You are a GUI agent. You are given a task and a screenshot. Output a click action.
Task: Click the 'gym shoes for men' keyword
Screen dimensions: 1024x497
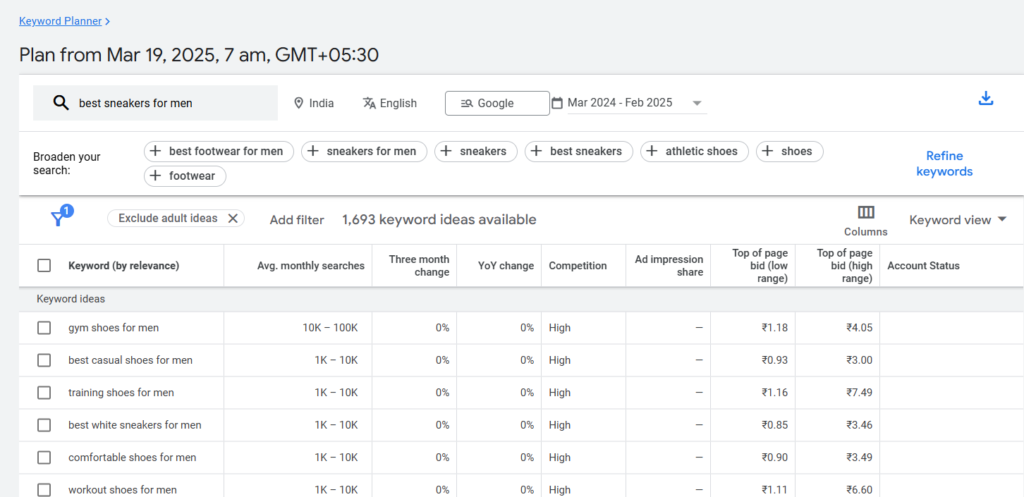[x=114, y=328]
